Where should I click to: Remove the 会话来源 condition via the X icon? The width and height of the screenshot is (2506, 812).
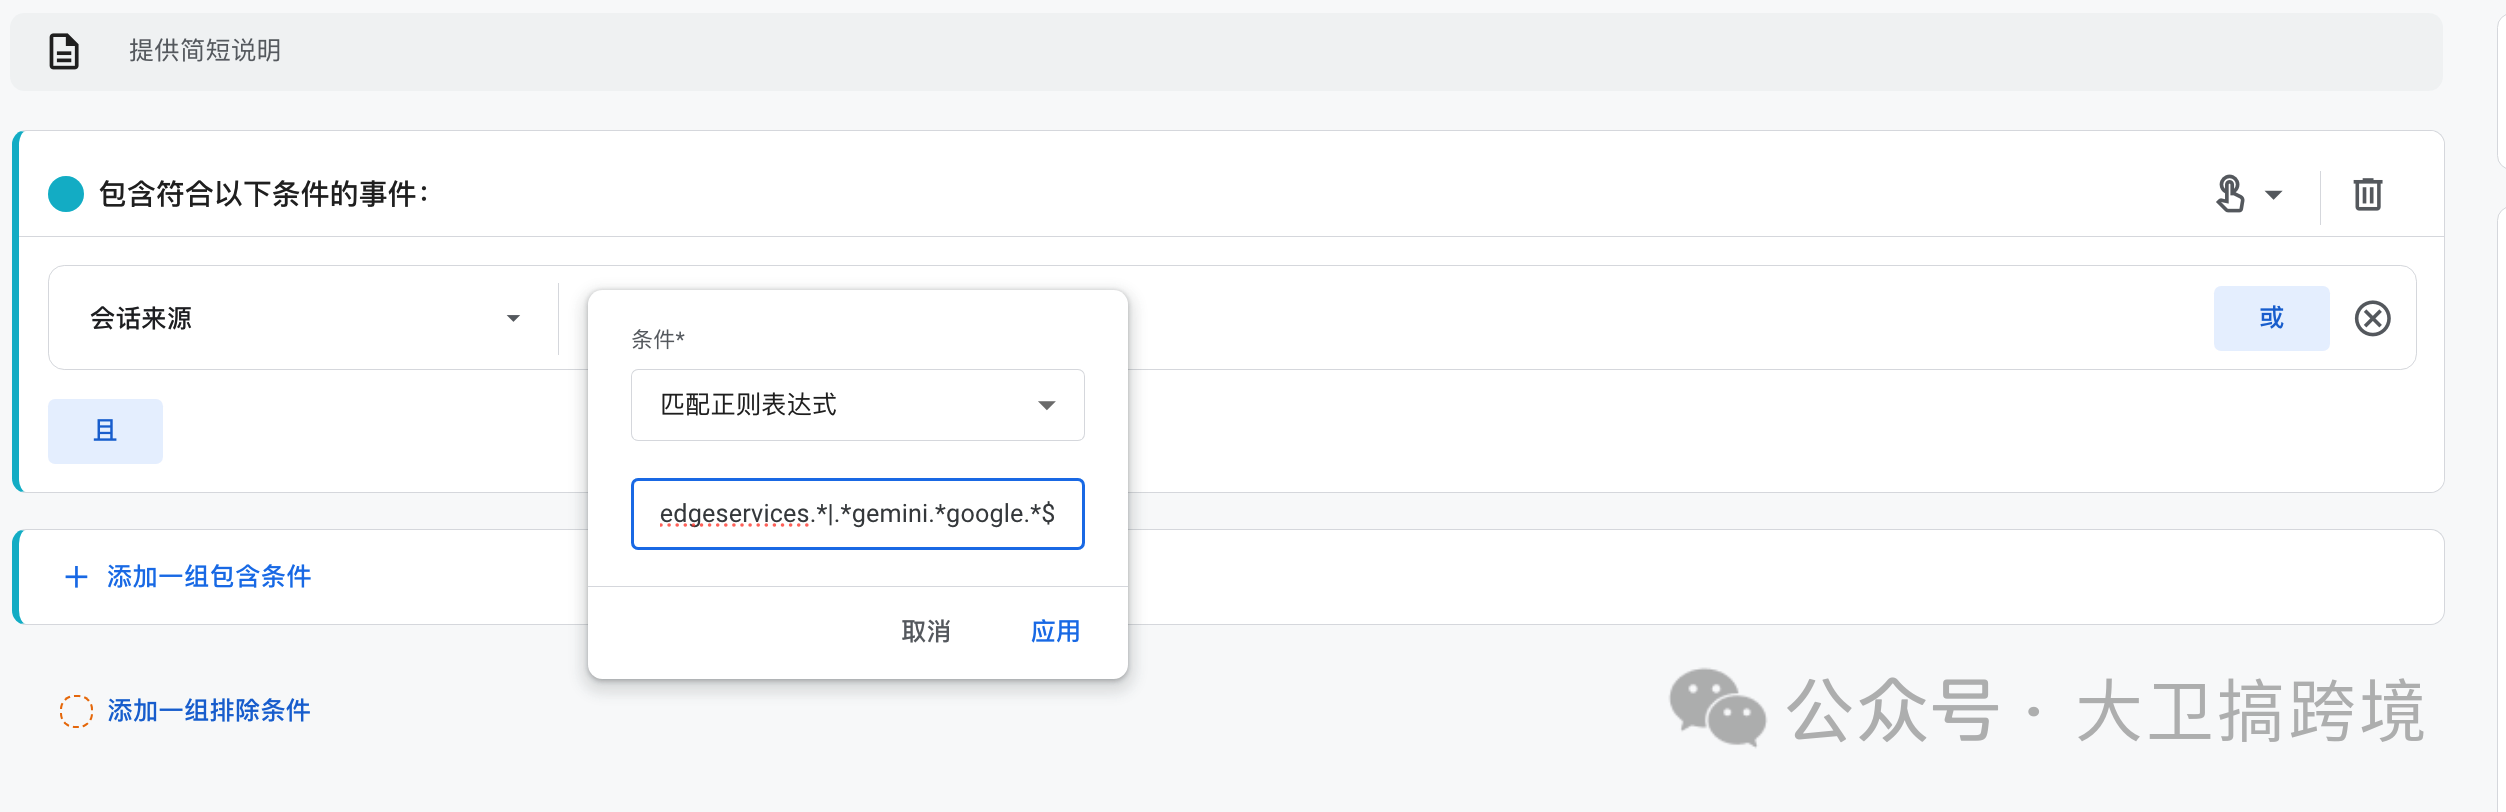[x=2374, y=318]
